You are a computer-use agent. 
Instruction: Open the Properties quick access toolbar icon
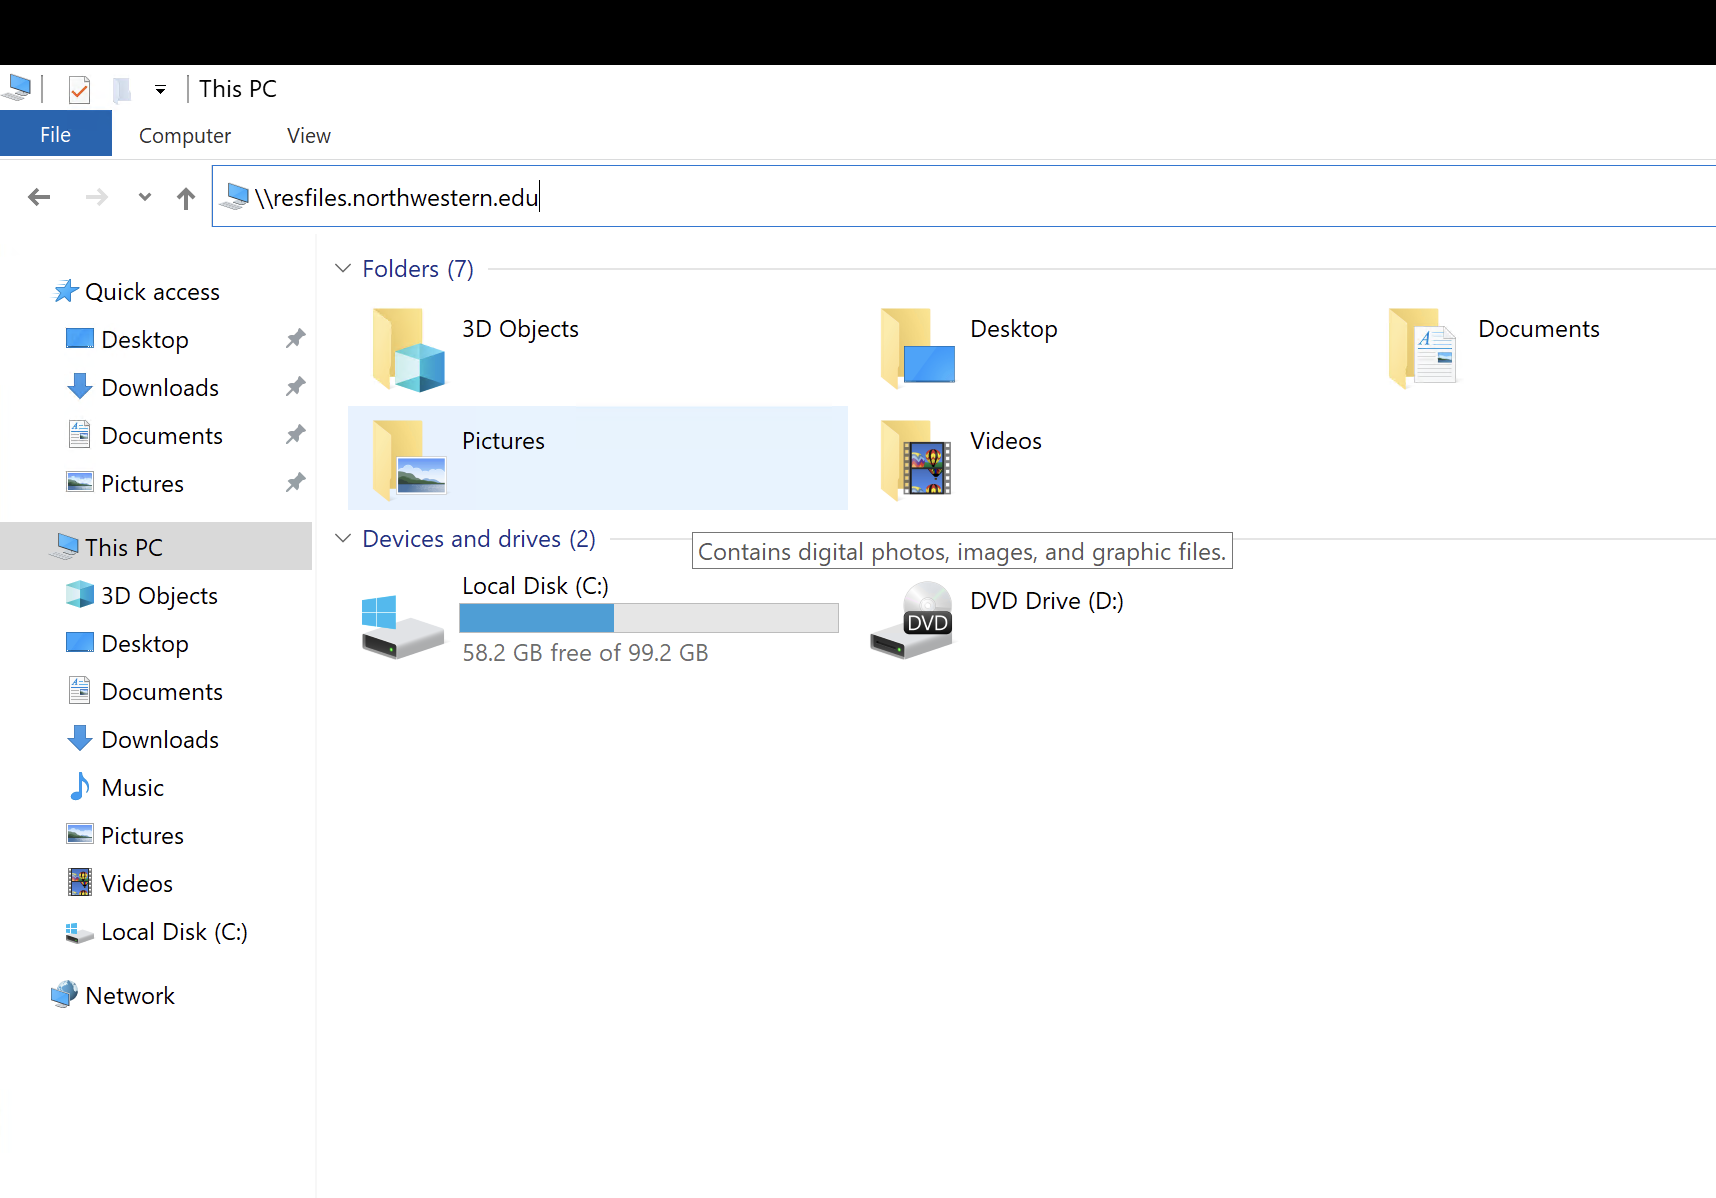tap(79, 90)
